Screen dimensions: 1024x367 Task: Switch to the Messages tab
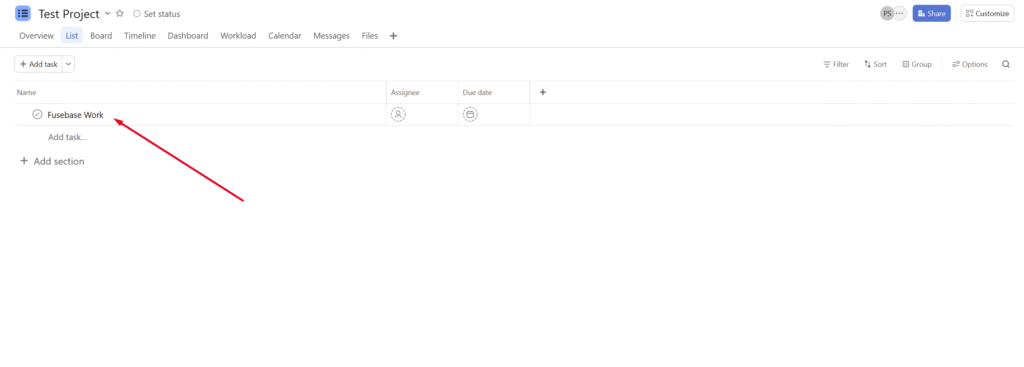332,36
